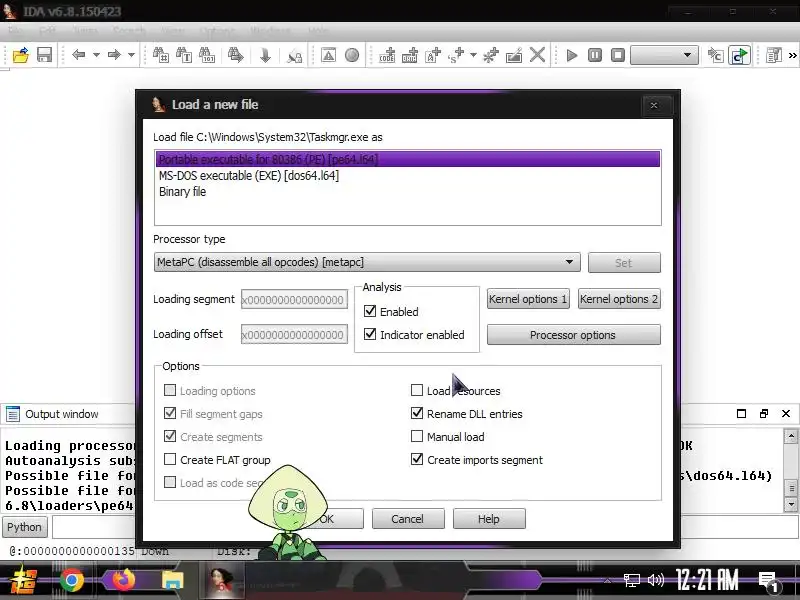
Task: Uncheck Rename DLL entries
Action: [x=417, y=413]
